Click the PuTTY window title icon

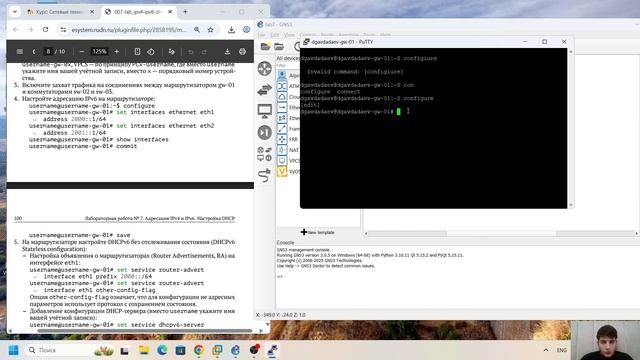[306, 42]
